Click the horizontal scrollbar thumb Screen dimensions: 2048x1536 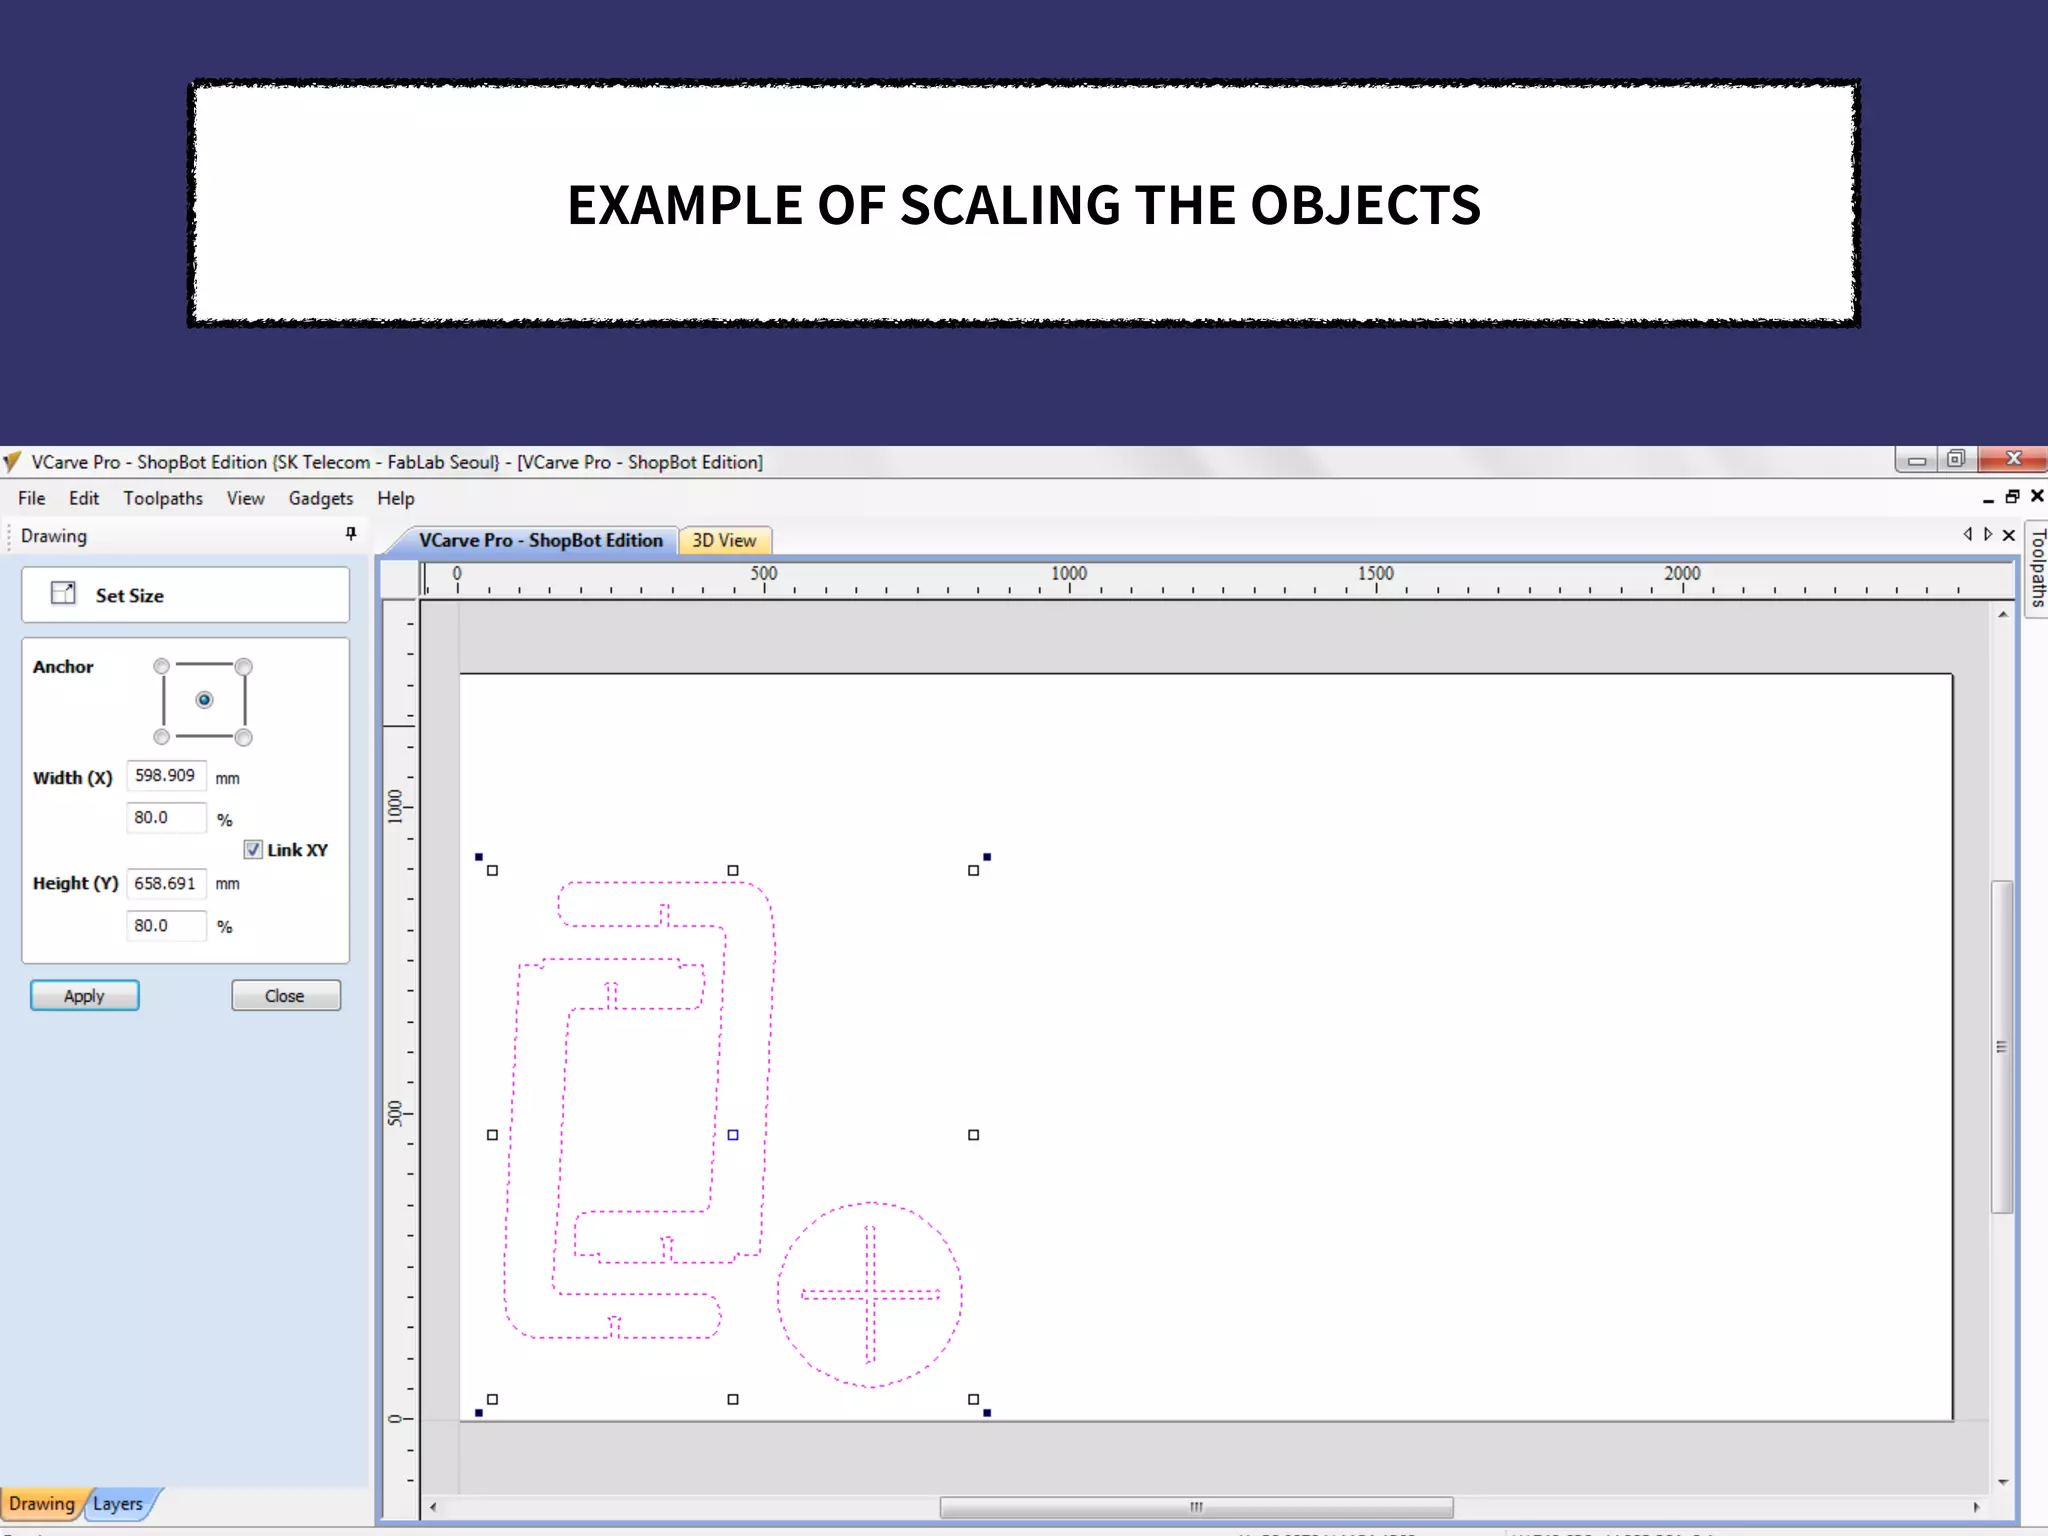[1196, 1507]
